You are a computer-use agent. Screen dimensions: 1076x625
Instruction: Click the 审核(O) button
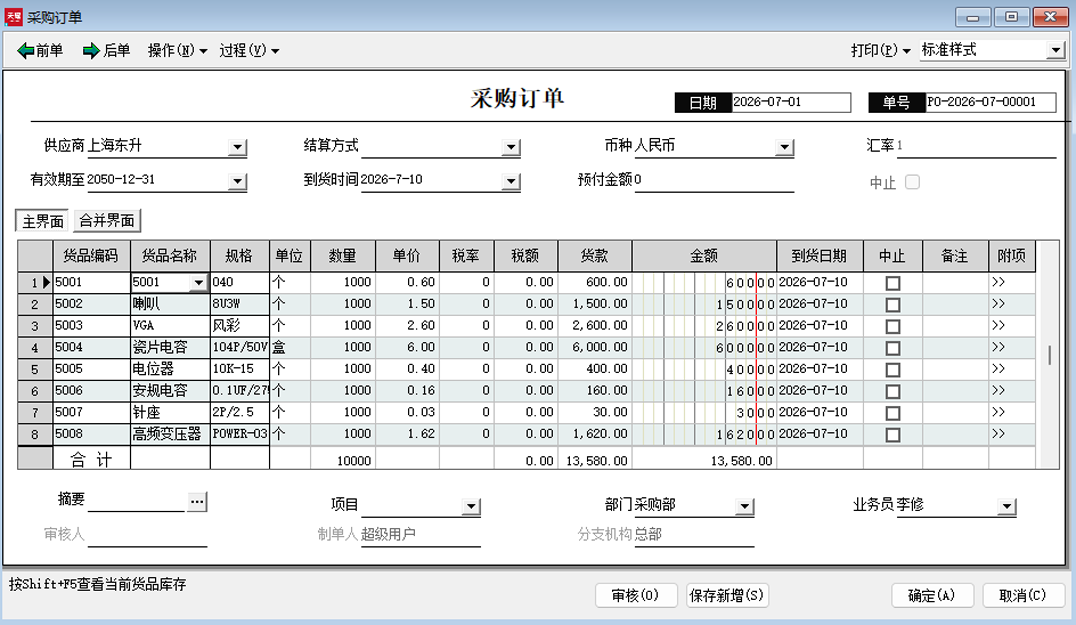[x=635, y=595]
